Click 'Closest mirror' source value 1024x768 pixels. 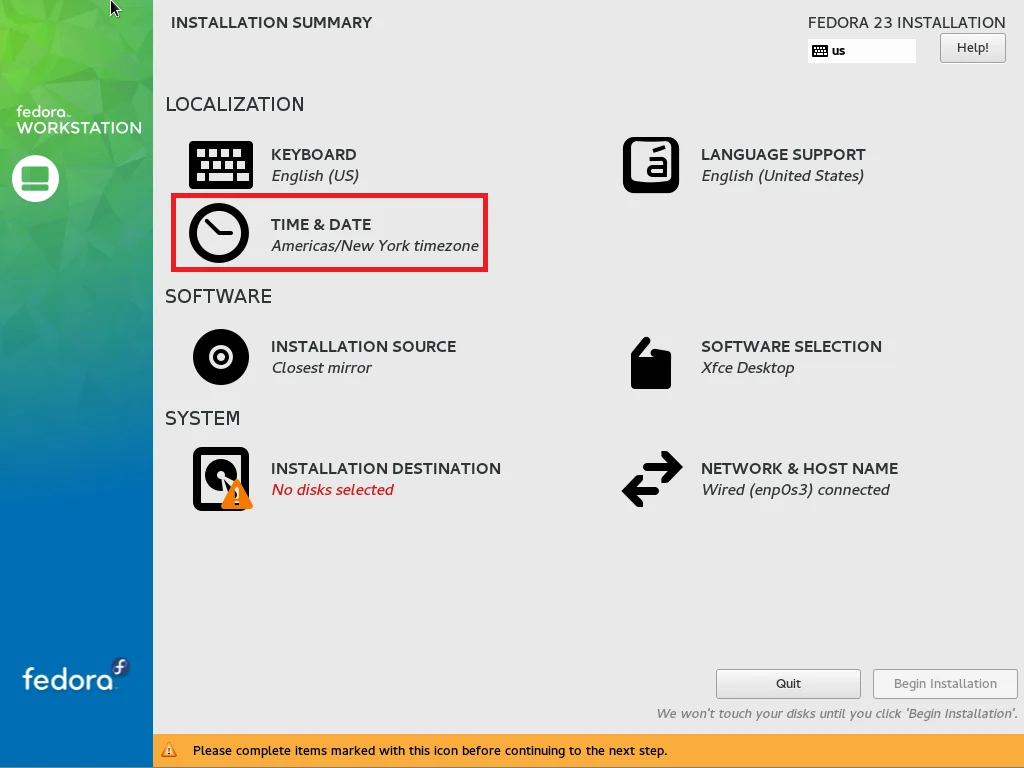tap(321, 368)
